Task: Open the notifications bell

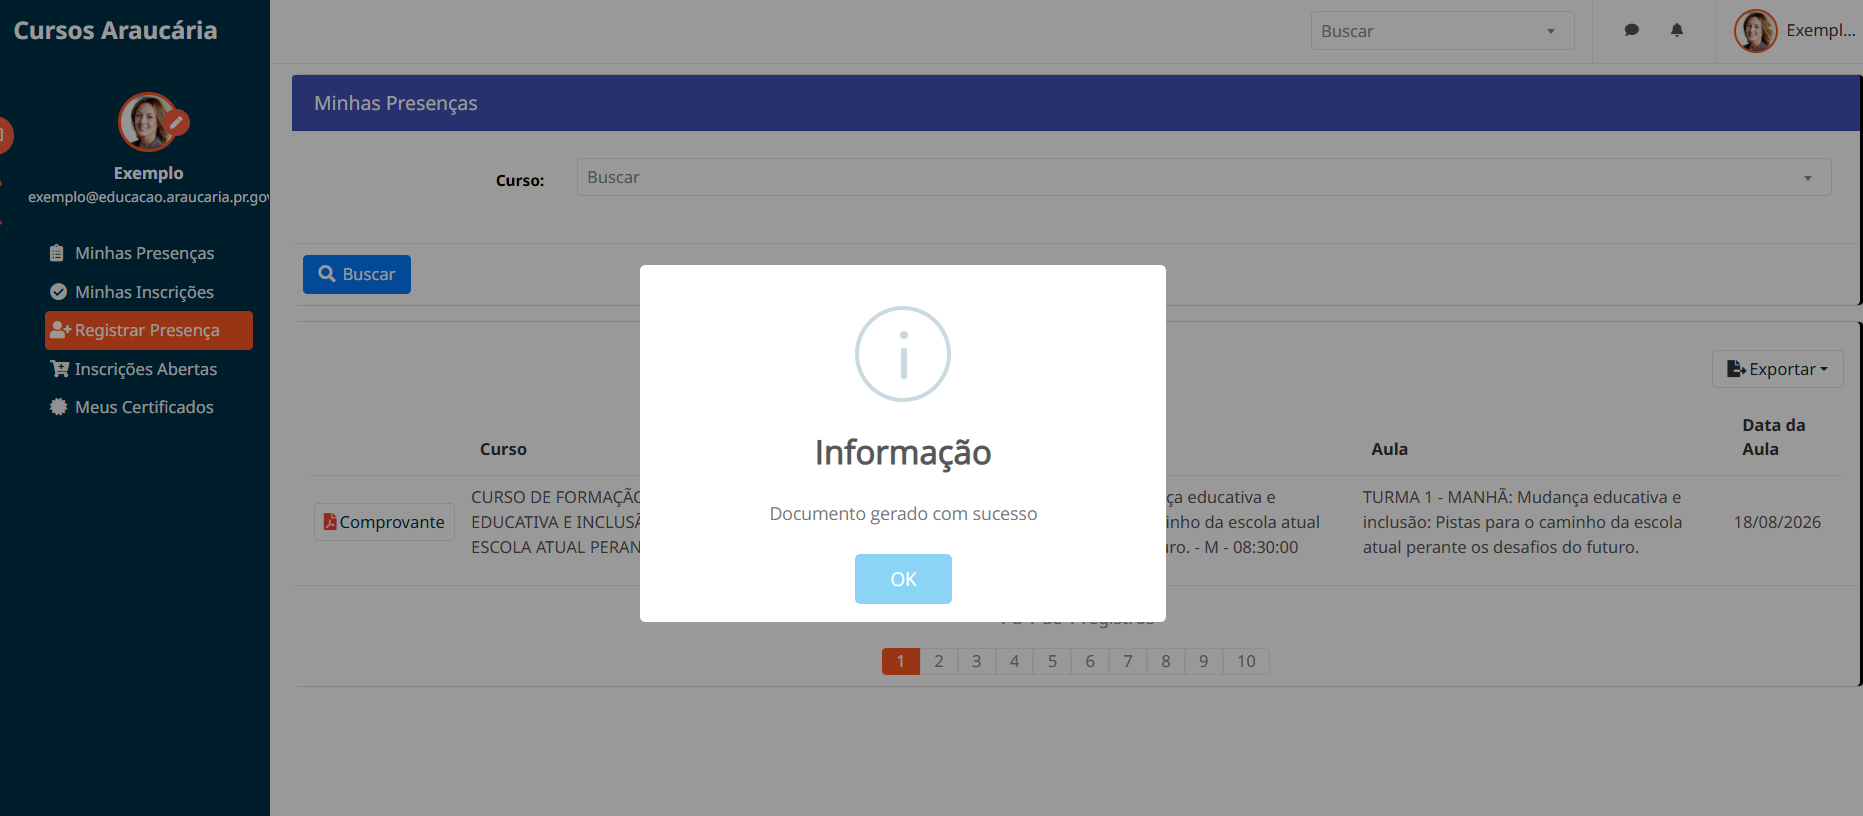Action: 1677,30
